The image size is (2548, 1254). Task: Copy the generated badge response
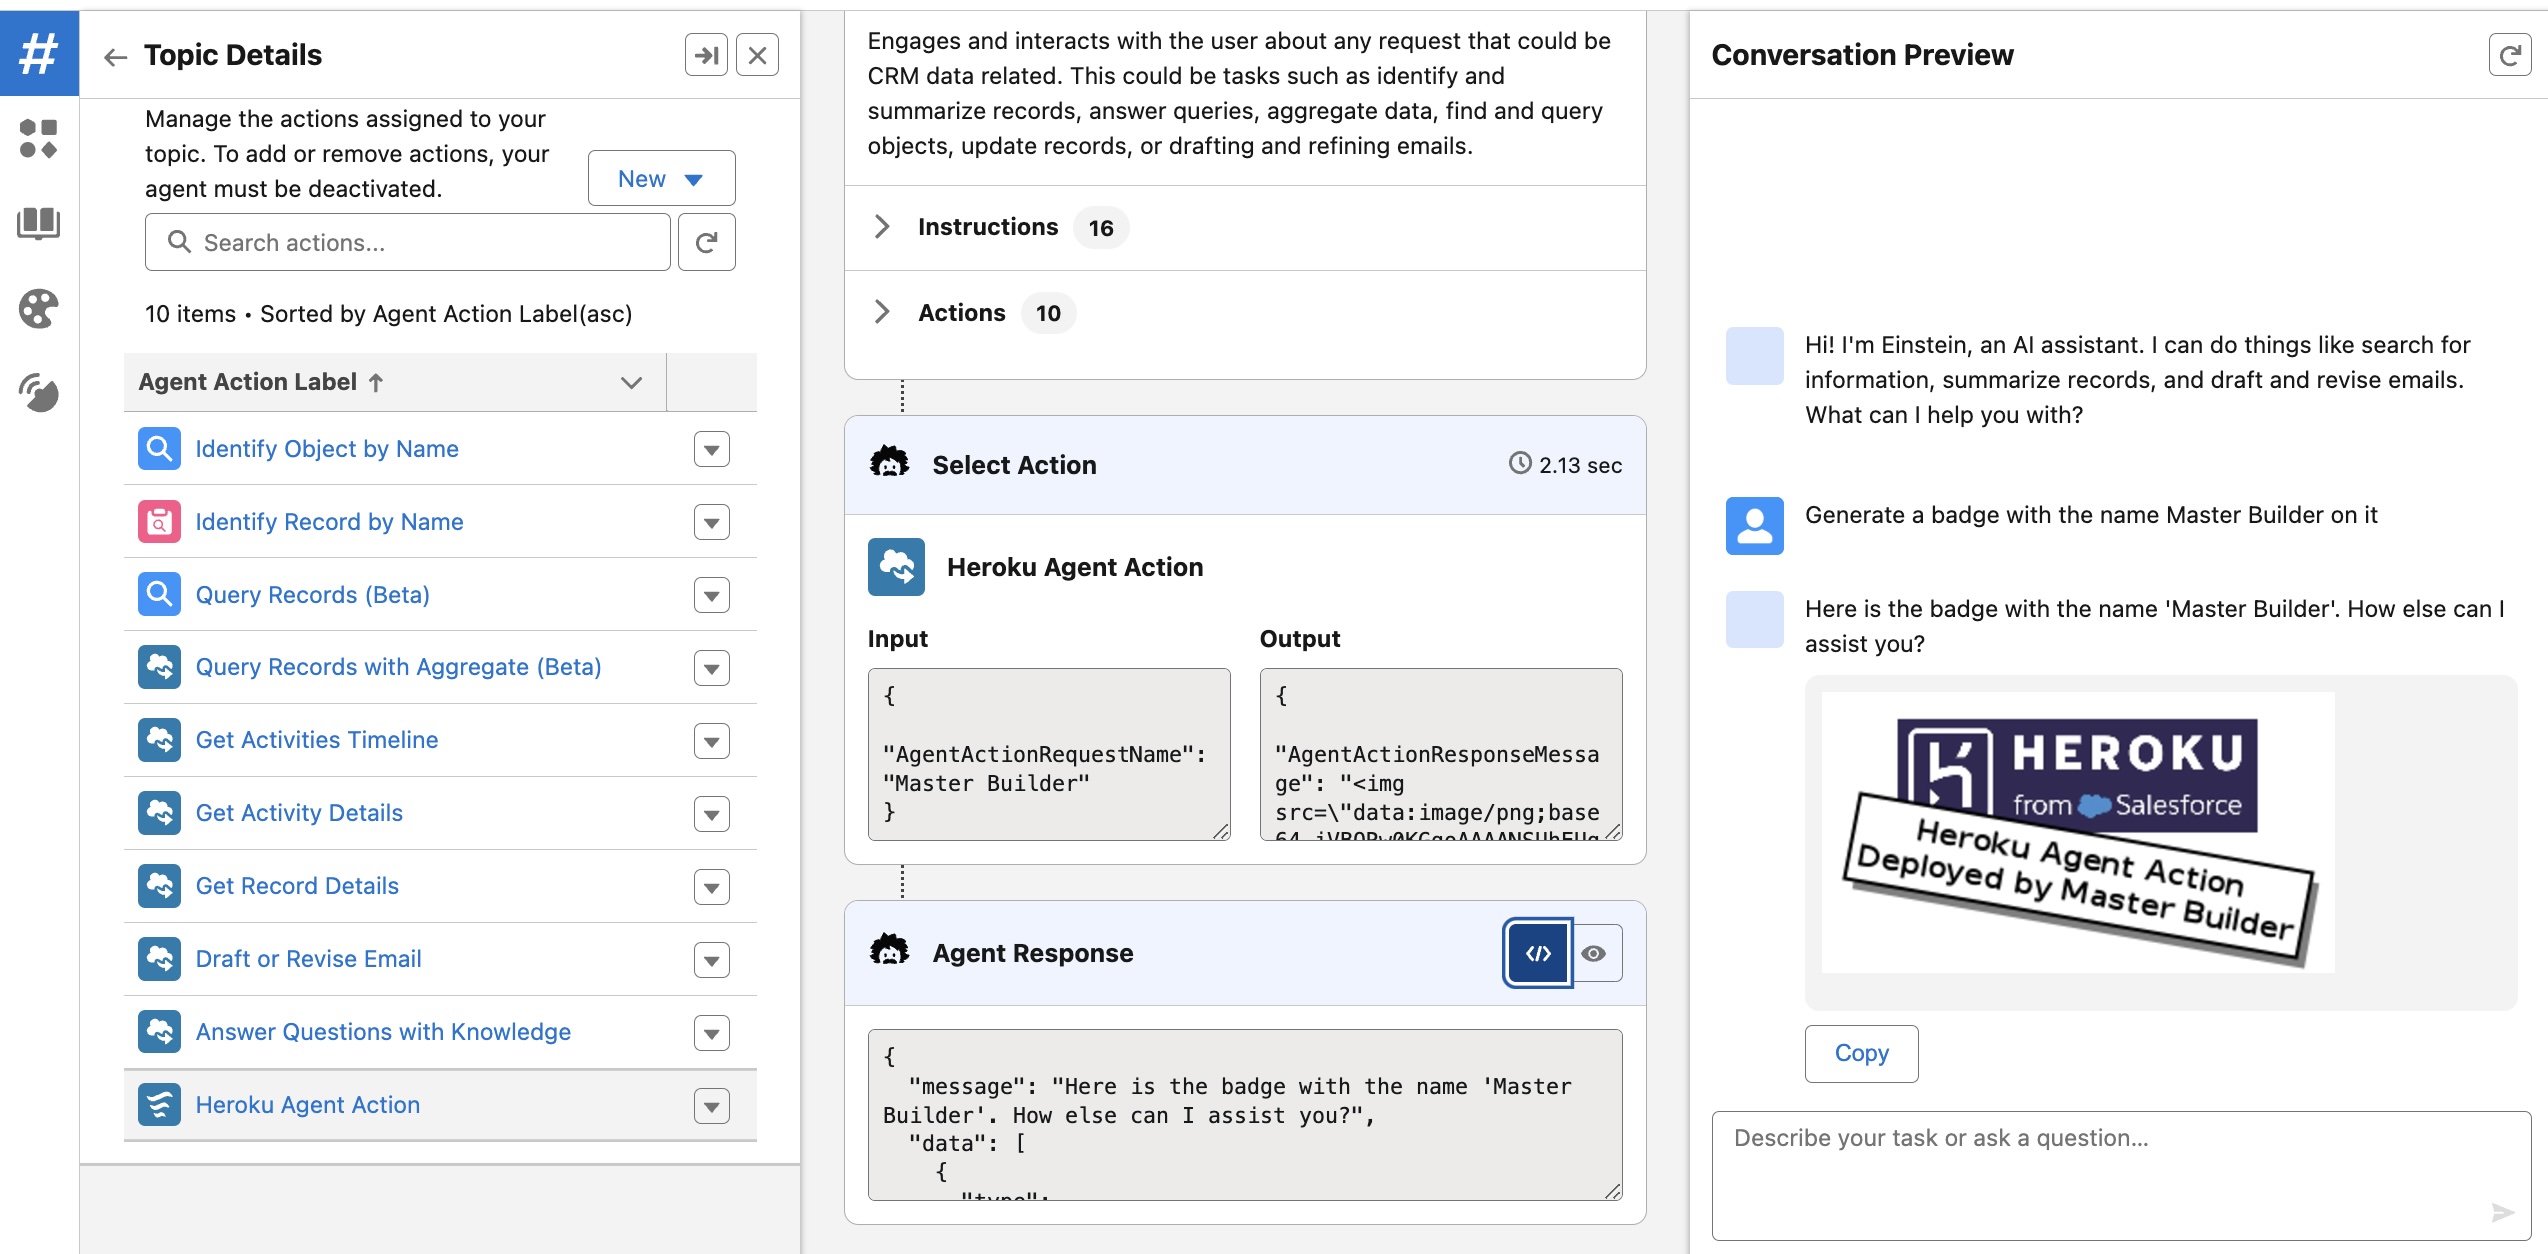1861,1053
